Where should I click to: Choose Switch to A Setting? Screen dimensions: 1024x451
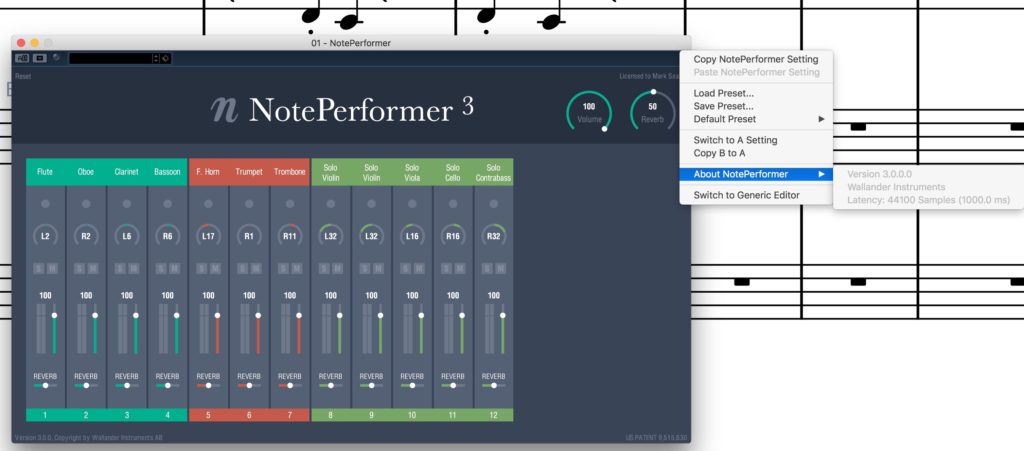coord(756,140)
